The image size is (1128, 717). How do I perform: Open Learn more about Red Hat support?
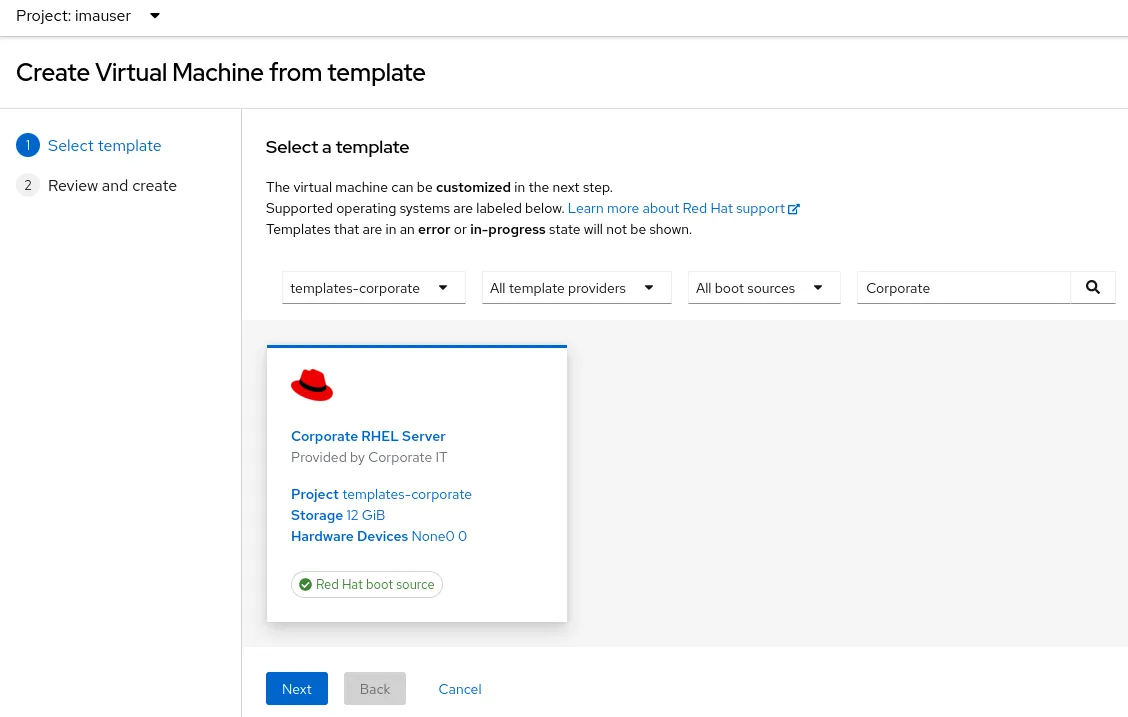point(676,209)
